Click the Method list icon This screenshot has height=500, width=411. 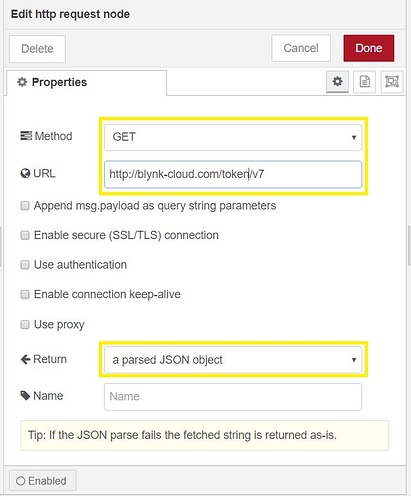[x=26, y=136]
